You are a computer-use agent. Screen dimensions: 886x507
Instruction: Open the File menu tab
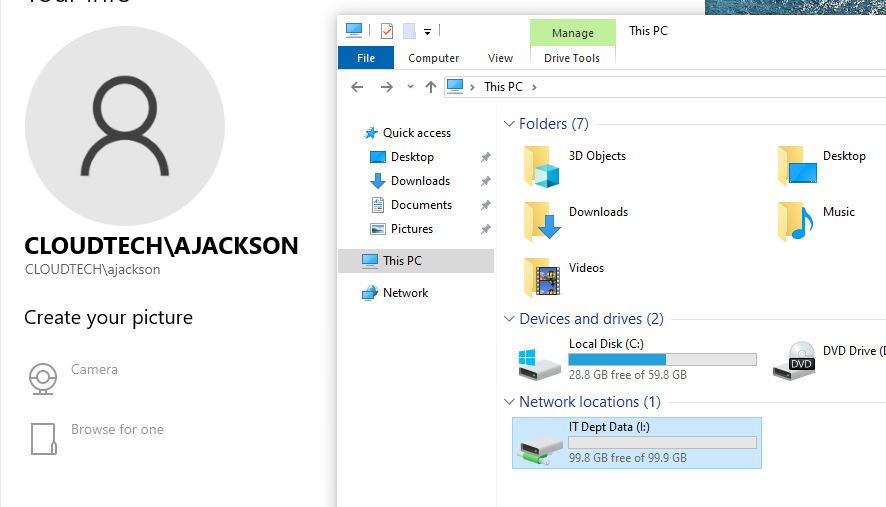click(x=366, y=58)
